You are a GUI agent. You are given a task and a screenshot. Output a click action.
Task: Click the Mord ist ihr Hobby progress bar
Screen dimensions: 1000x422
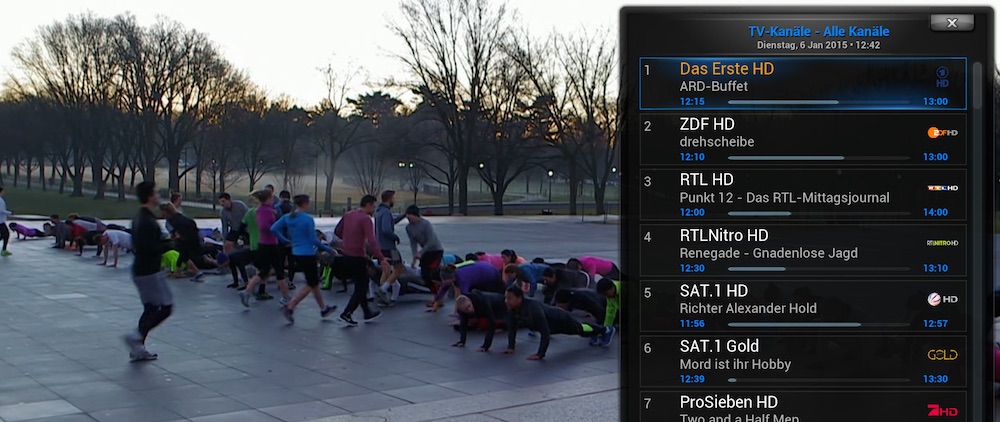tap(819, 380)
